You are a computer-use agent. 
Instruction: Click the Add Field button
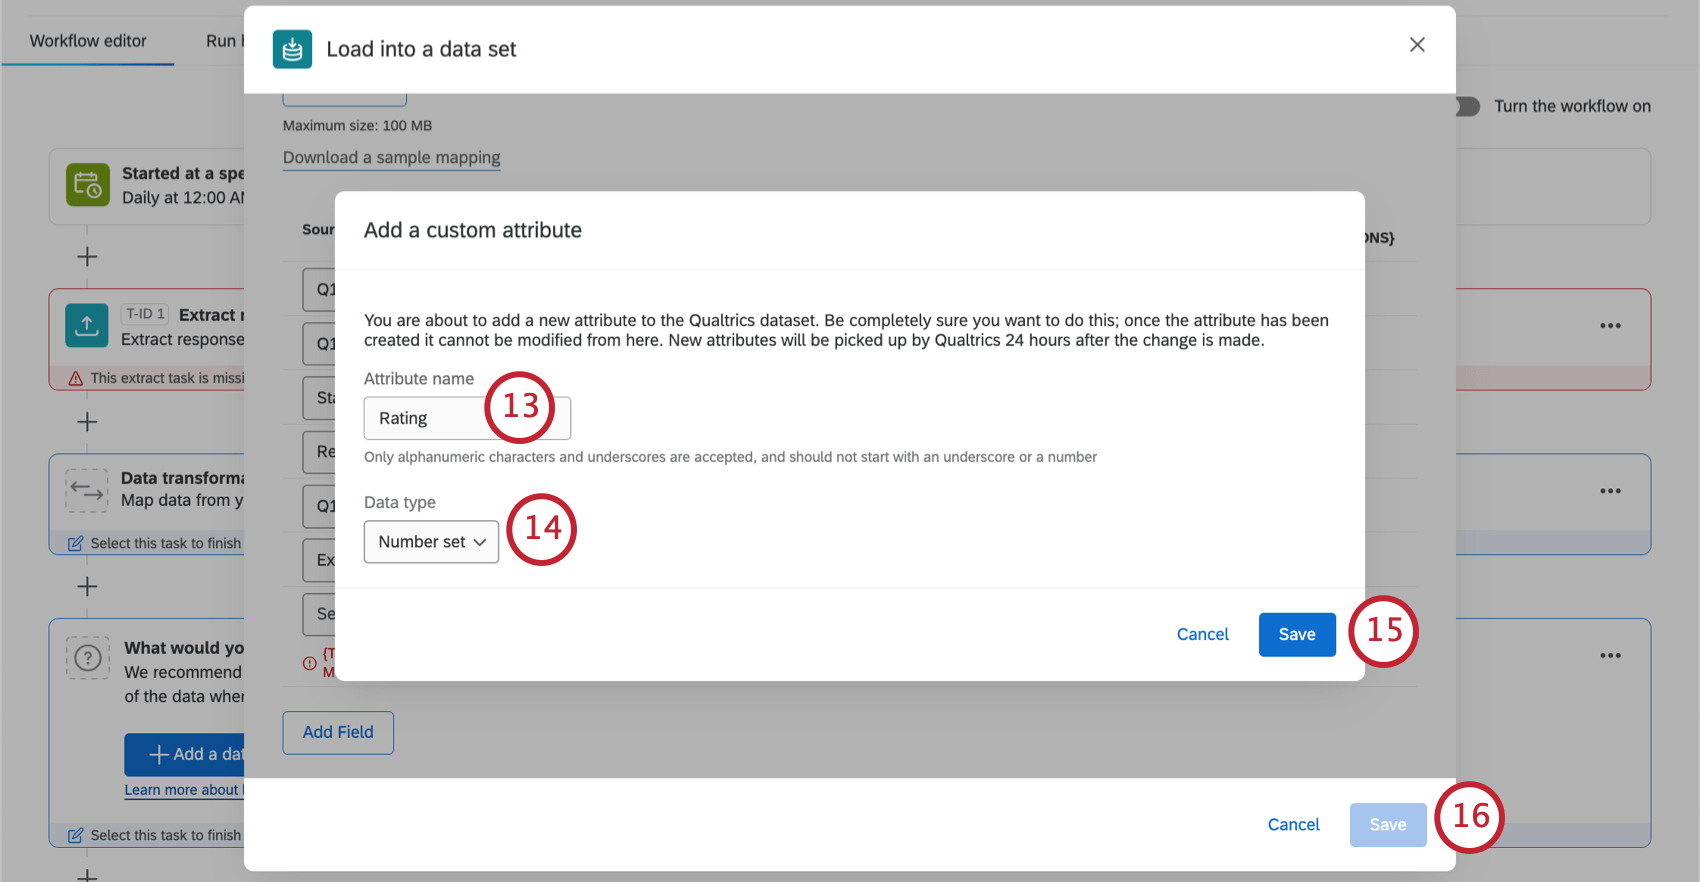click(337, 732)
